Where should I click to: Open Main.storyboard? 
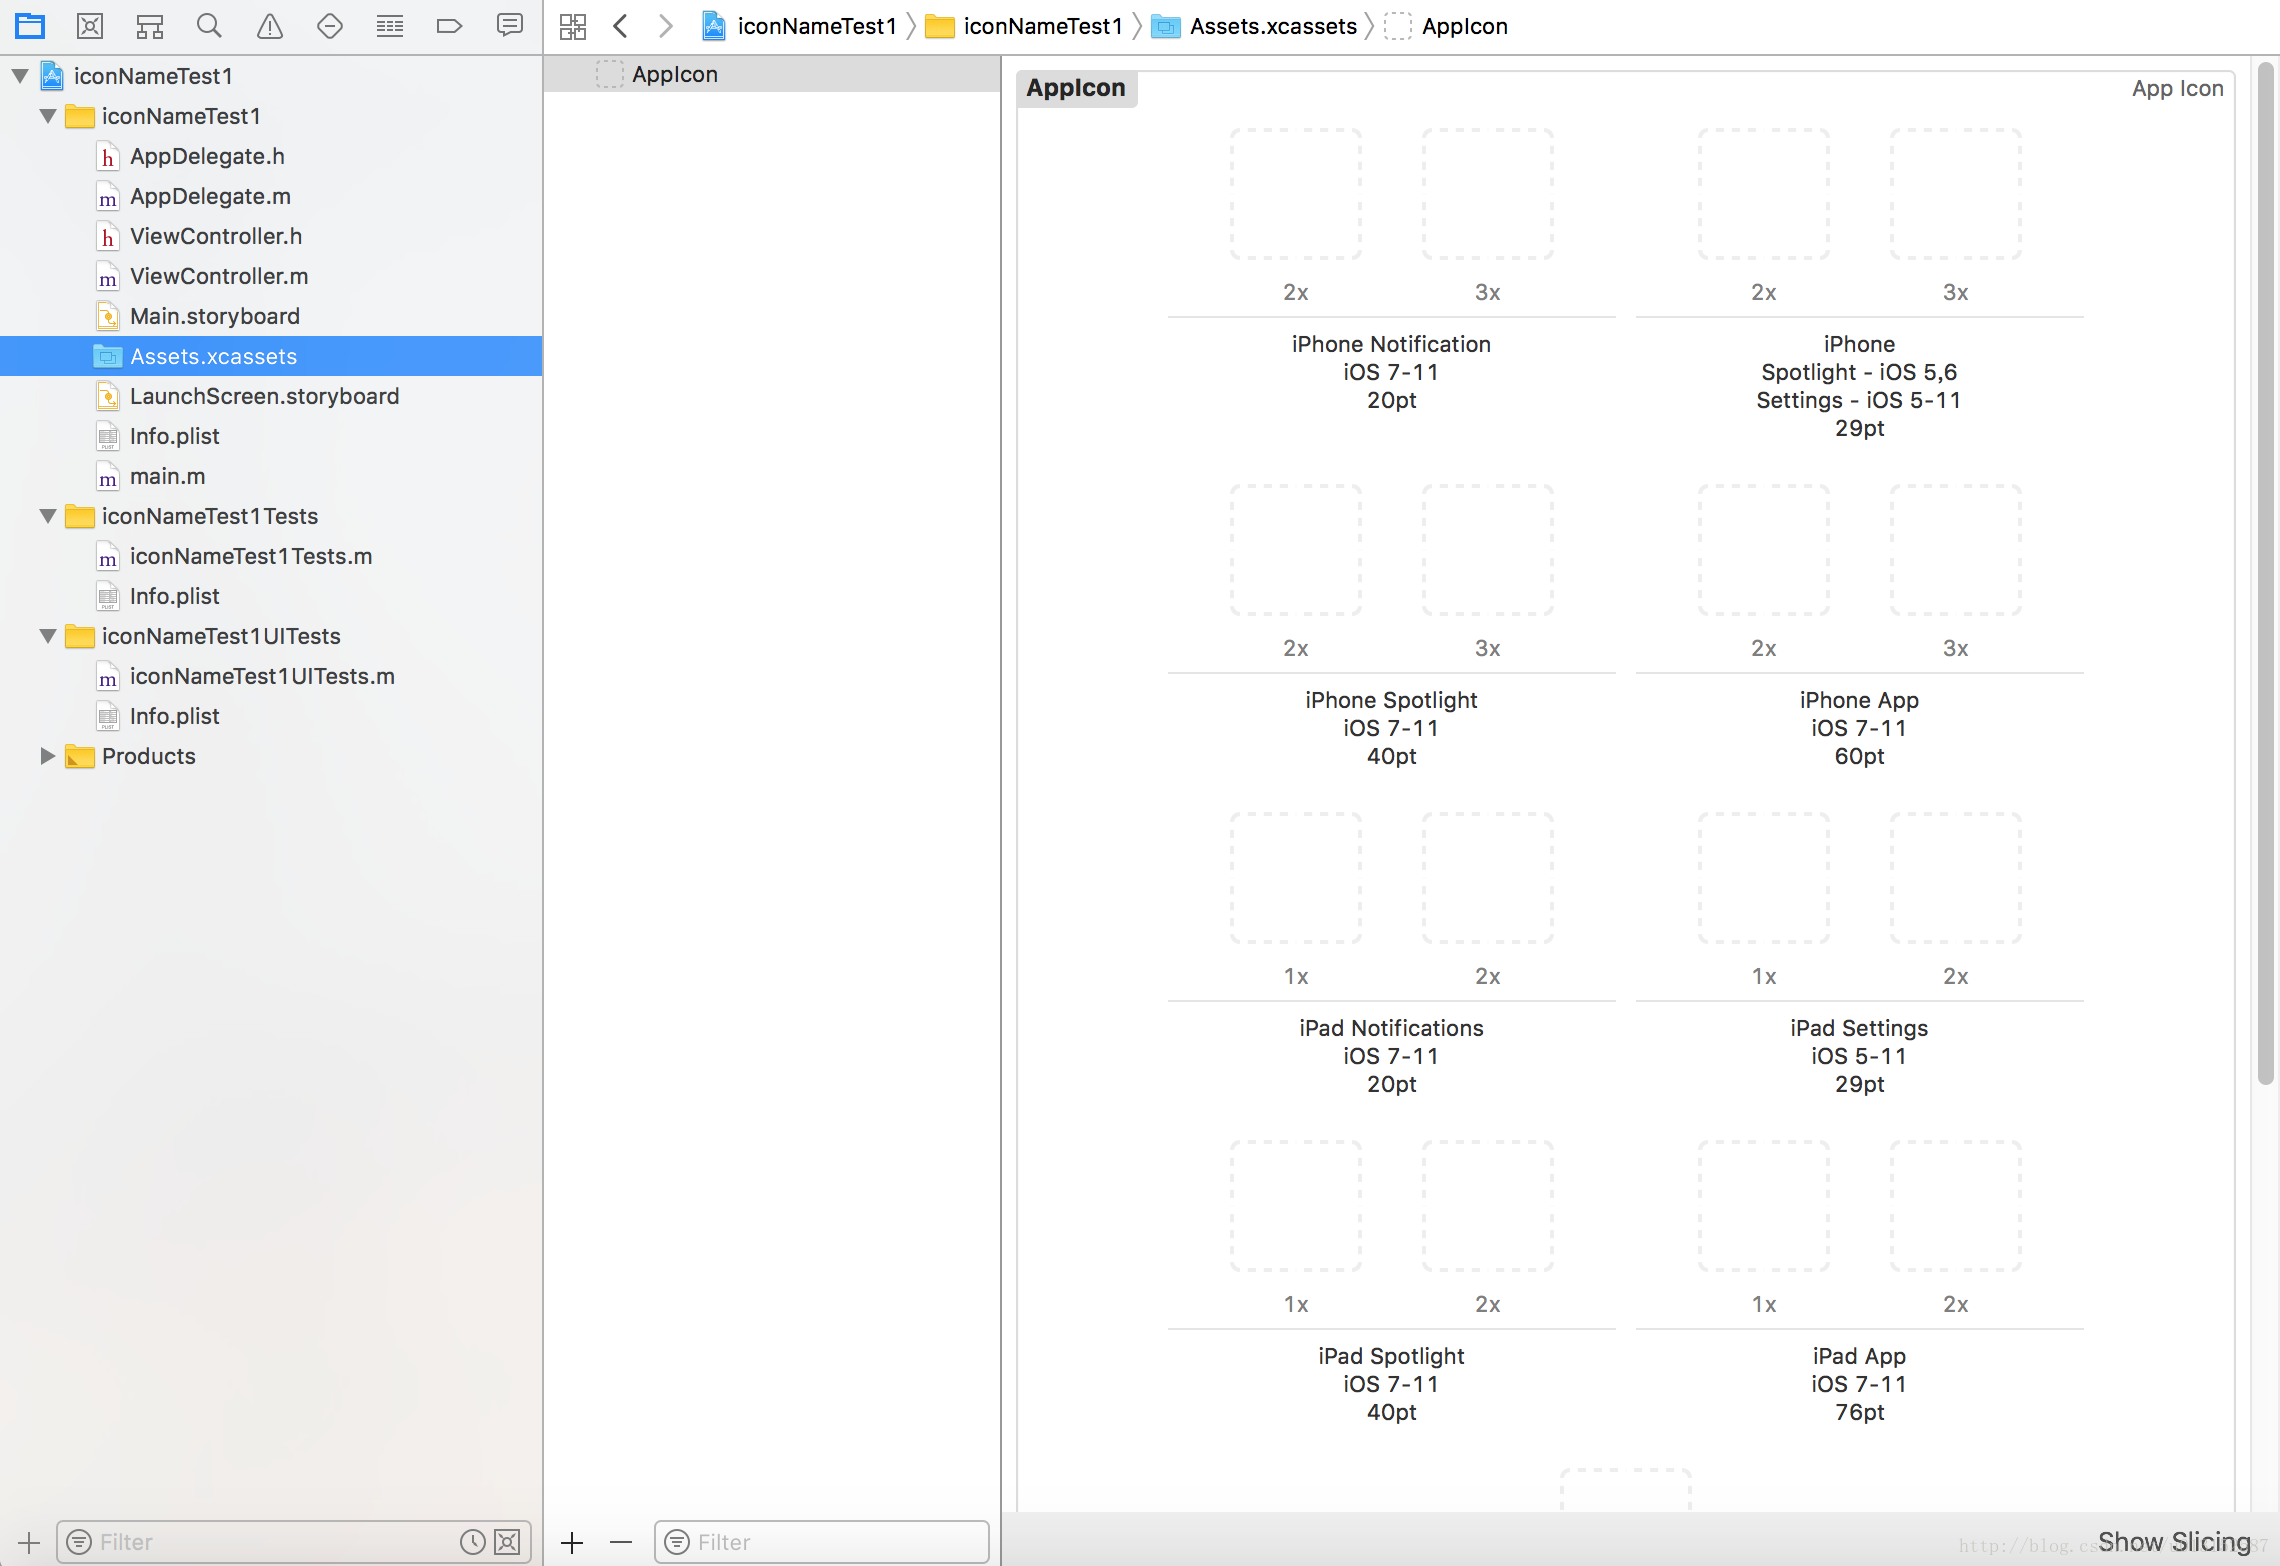(214, 316)
